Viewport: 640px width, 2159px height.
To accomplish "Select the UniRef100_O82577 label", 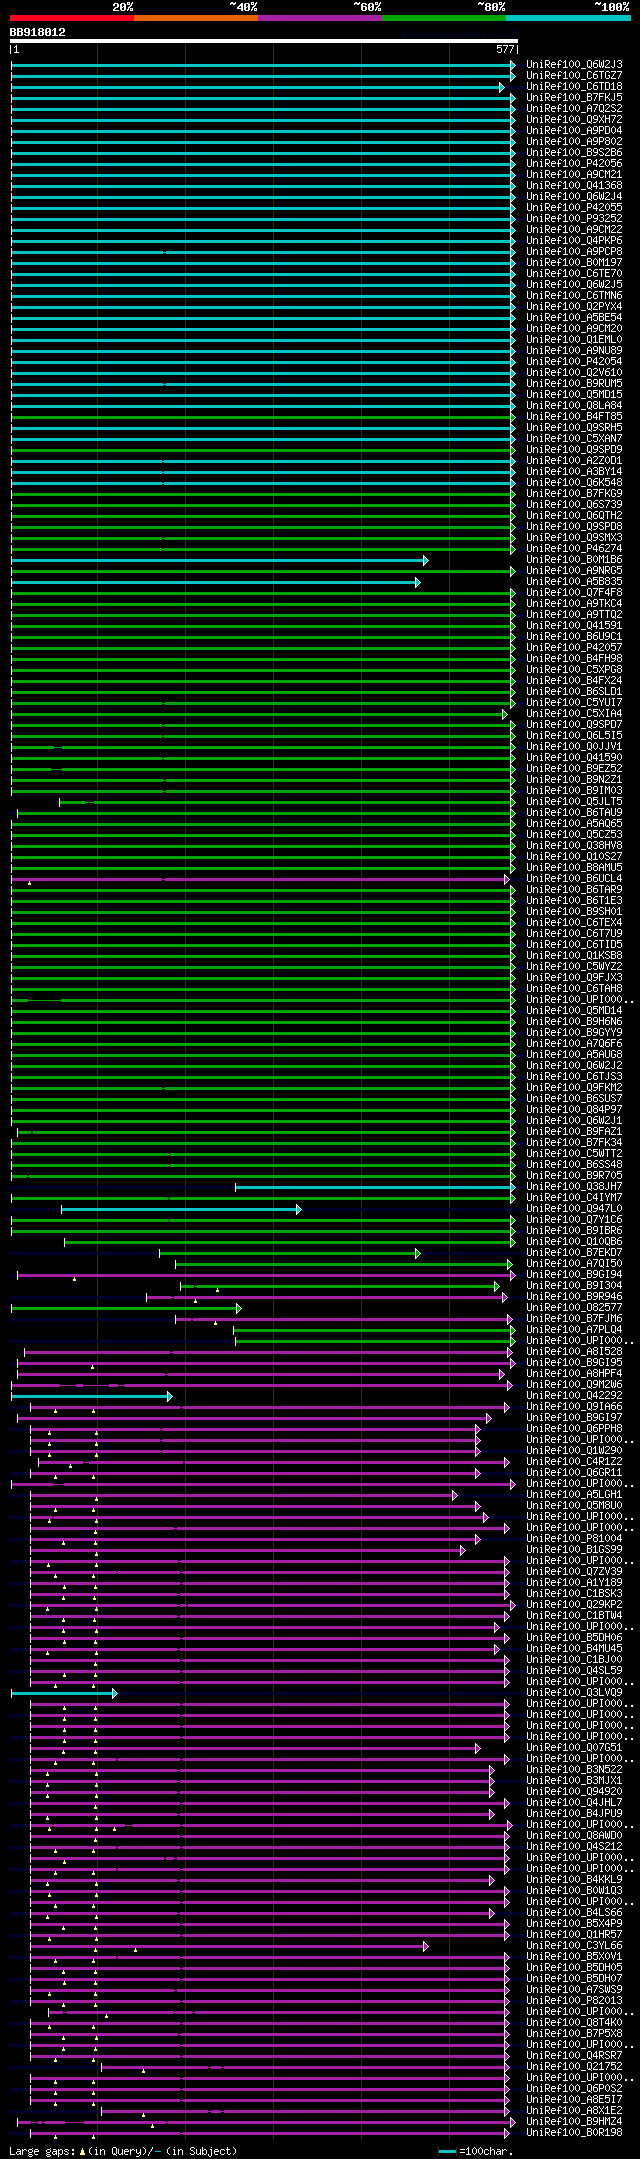I will [x=574, y=1307].
